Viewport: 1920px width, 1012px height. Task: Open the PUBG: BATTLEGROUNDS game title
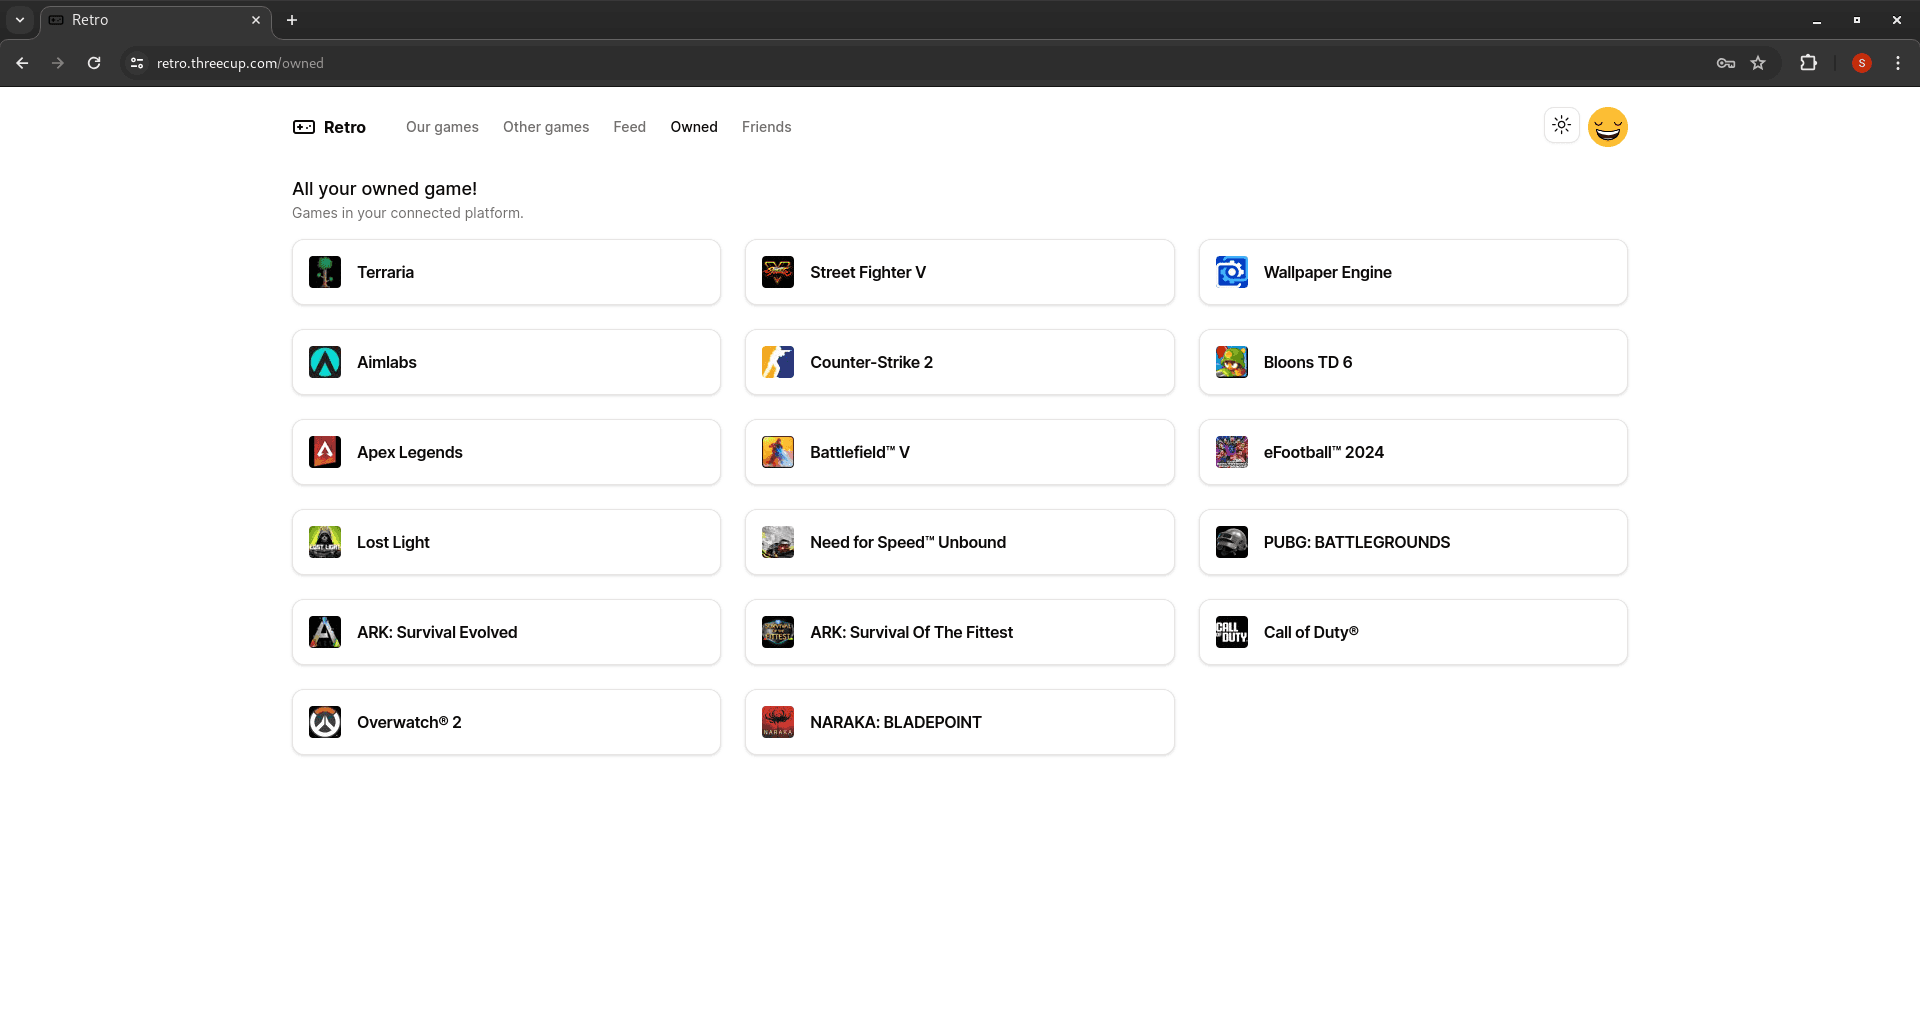[1356, 542]
